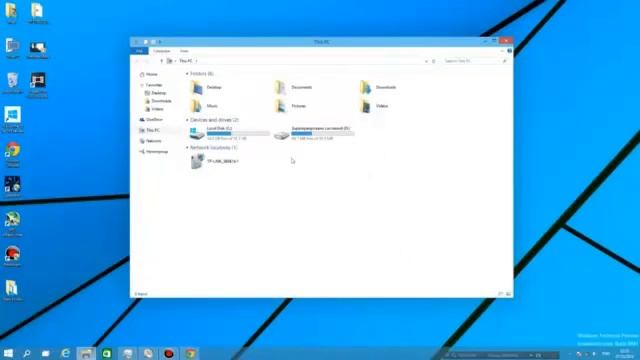Open Google Chrome desktop shortcut
Screen dimensions: 640x360
(13, 154)
